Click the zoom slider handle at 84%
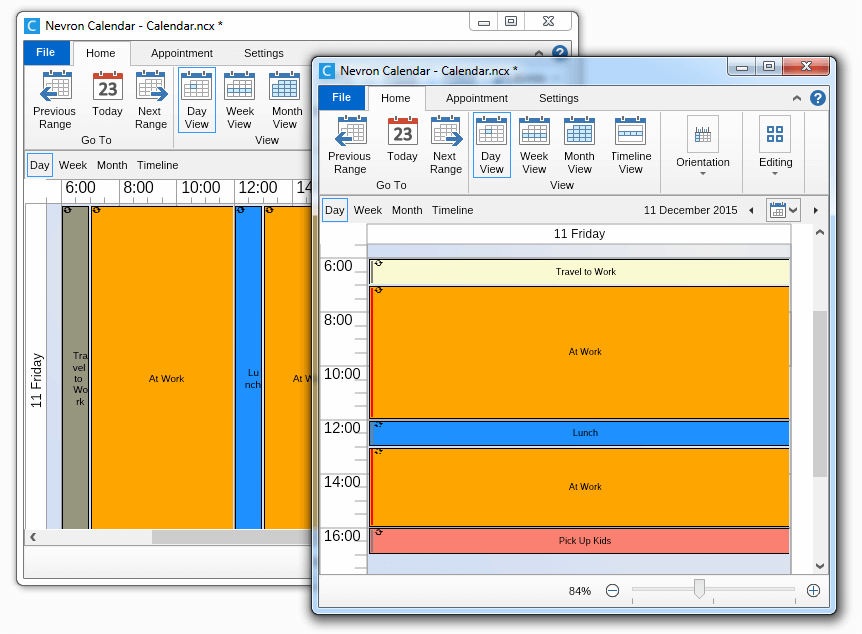The height and width of the screenshot is (634, 862). (x=699, y=590)
